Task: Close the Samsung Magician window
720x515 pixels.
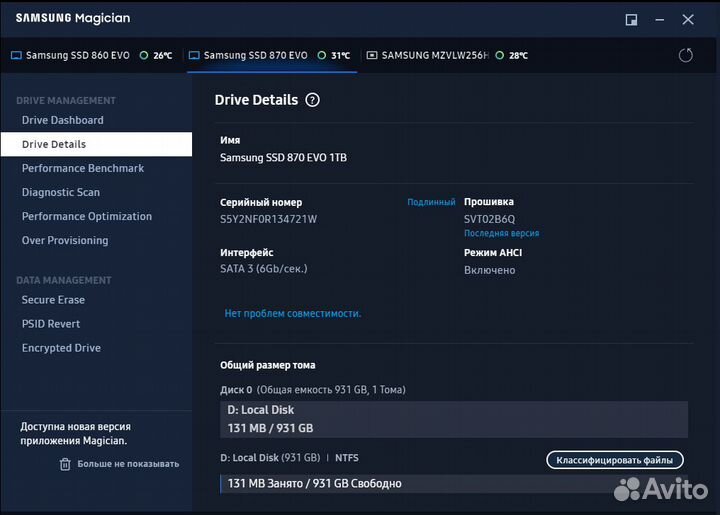Action: [688, 20]
